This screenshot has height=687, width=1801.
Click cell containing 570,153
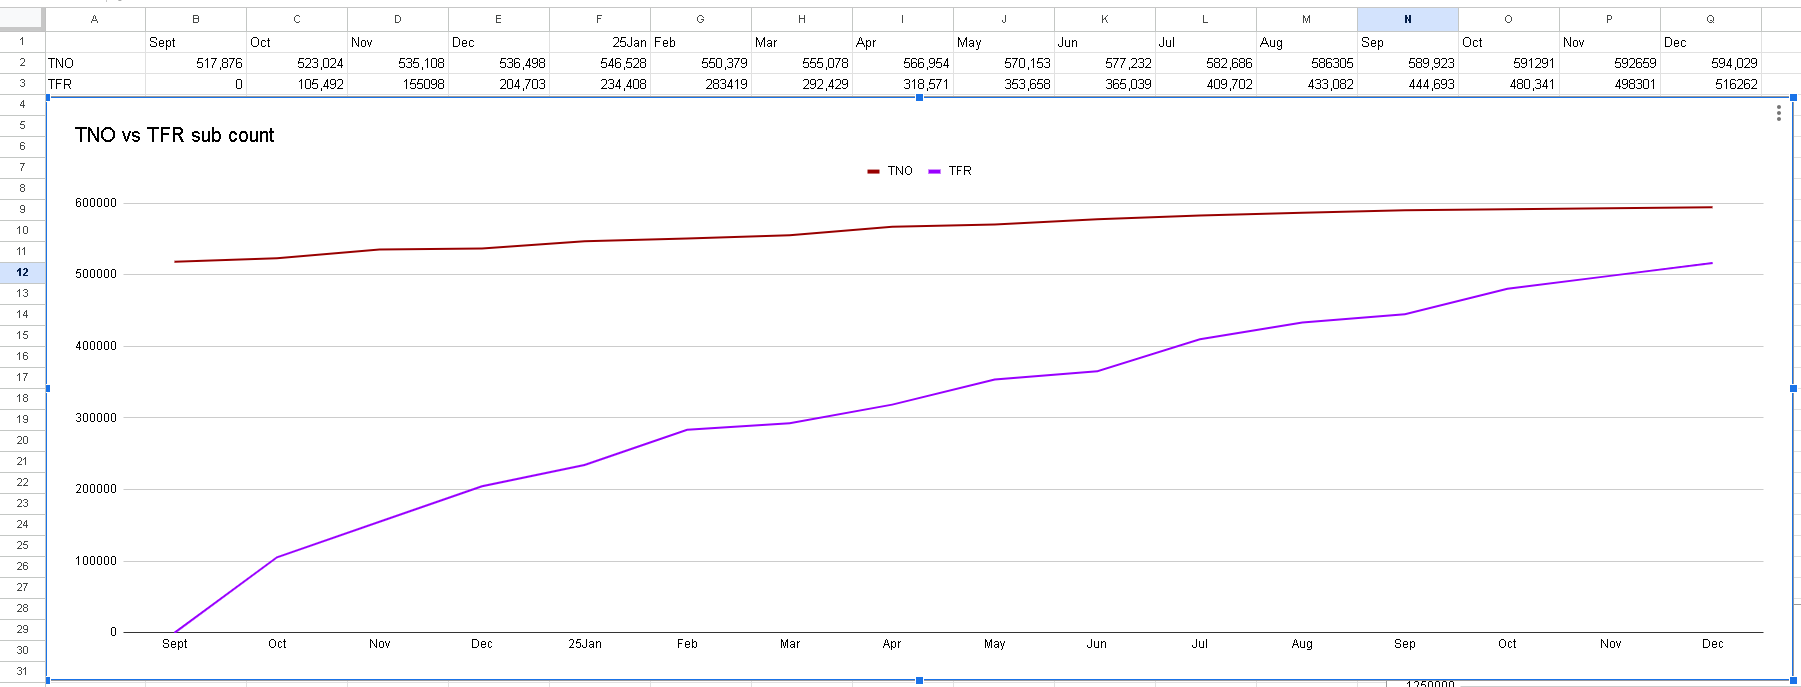(1004, 63)
